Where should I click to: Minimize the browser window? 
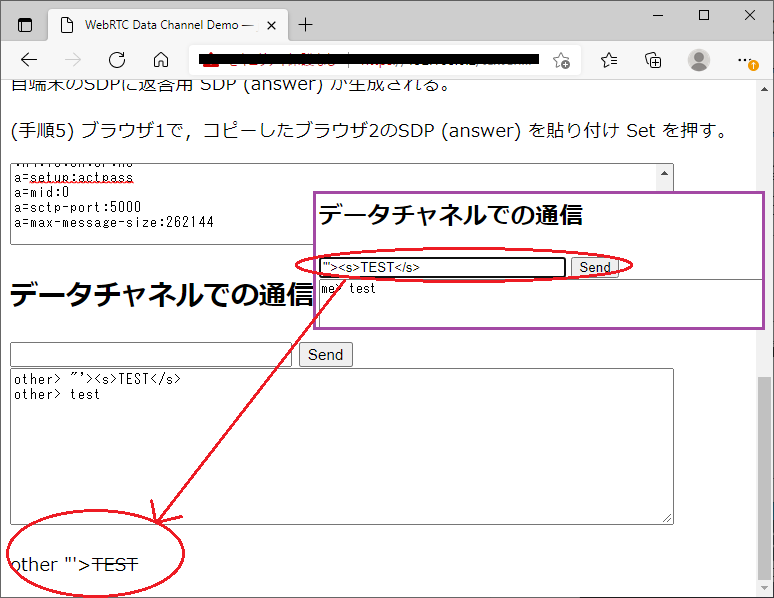pyautogui.click(x=658, y=16)
